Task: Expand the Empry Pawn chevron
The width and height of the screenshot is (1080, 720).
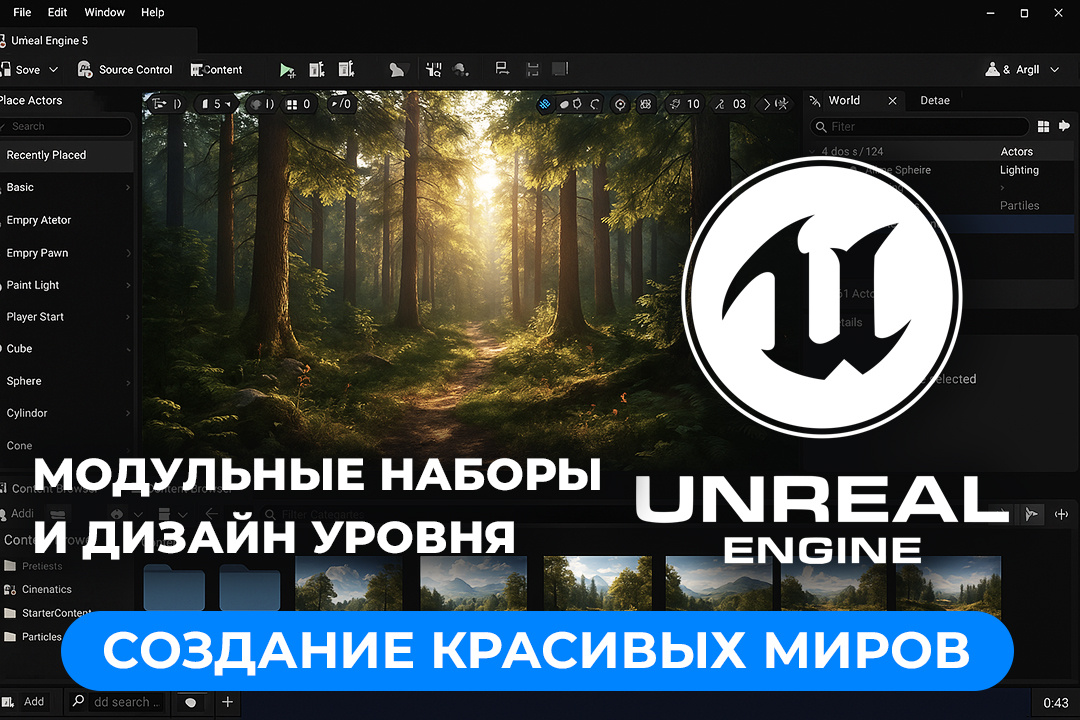Action: click(128, 254)
